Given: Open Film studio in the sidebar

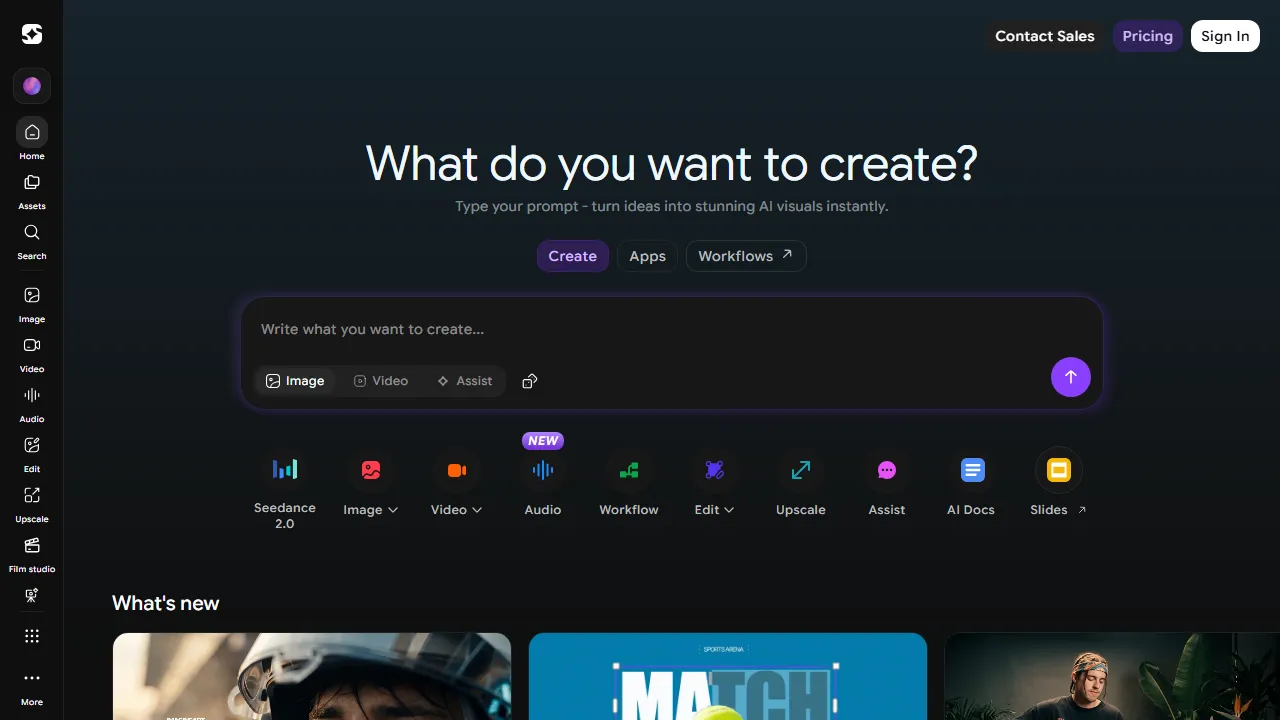Looking at the screenshot, I should (32, 554).
